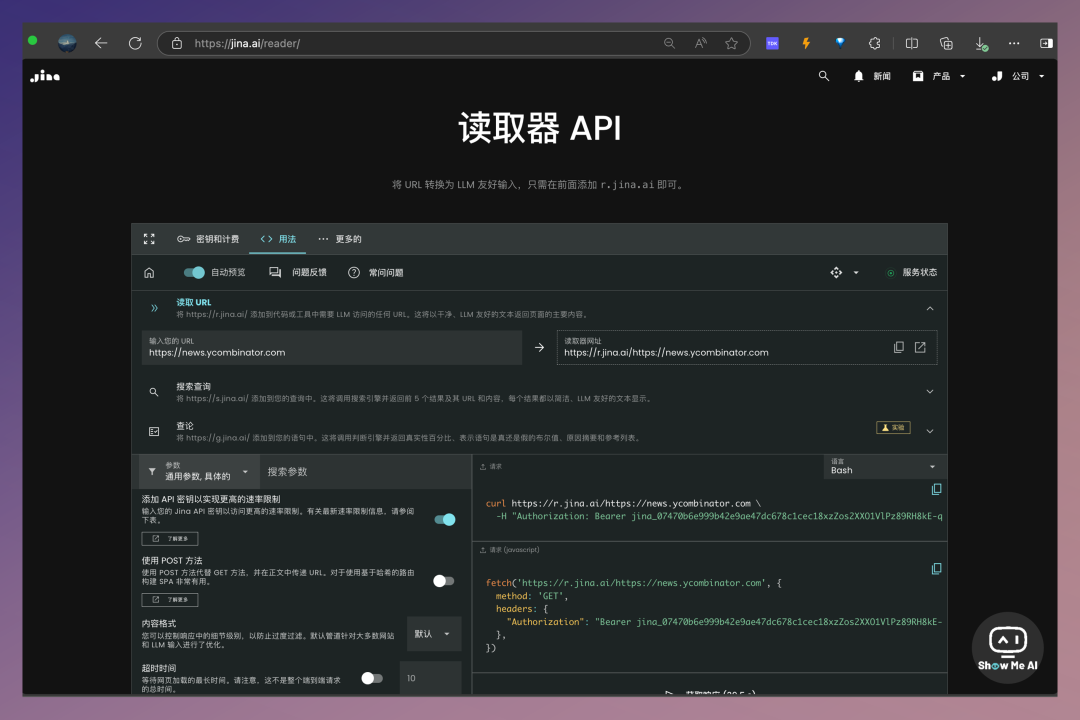Viewport: 1080px width, 720px height.
Task: Click 了解更多 under API key section
Action: coord(170,539)
